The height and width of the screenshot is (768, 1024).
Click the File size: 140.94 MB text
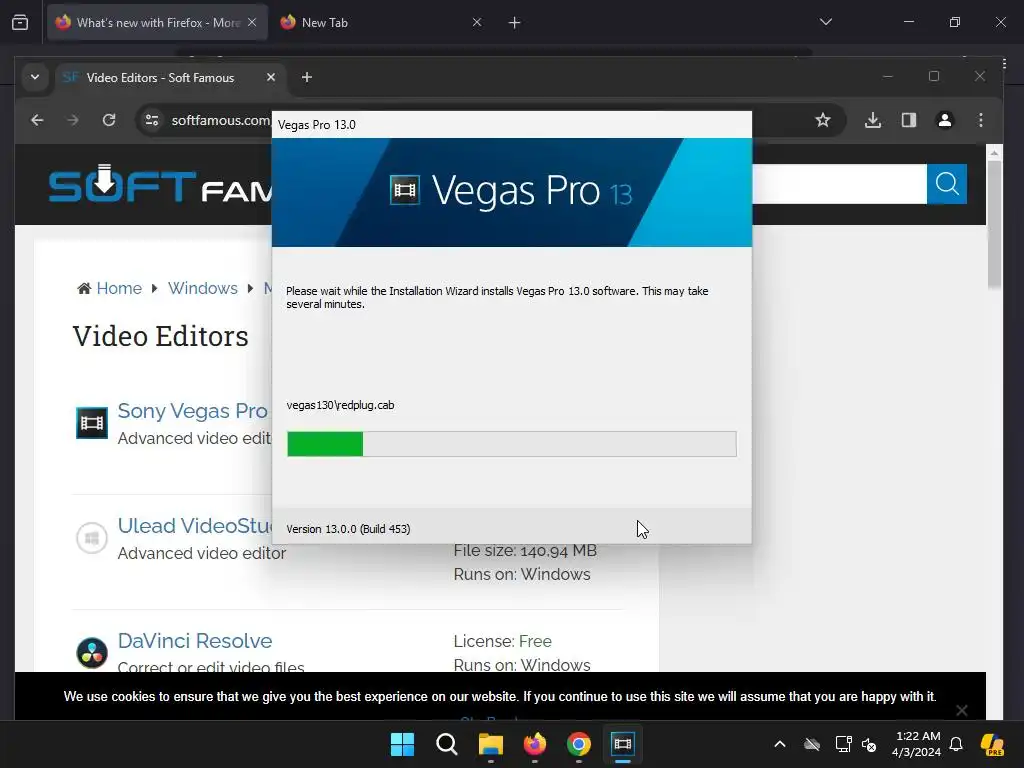pyautogui.click(x=525, y=551)
